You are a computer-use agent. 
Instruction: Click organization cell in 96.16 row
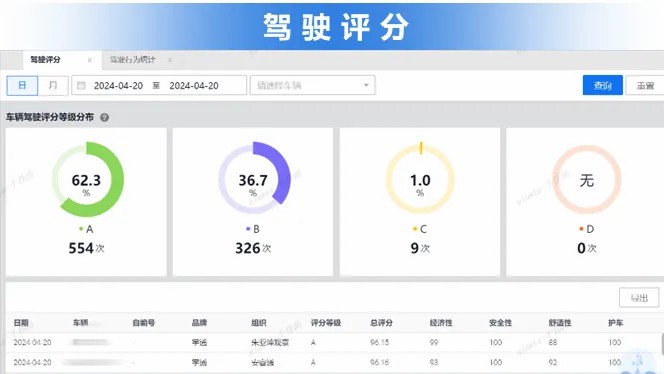(x=263, y=362)
